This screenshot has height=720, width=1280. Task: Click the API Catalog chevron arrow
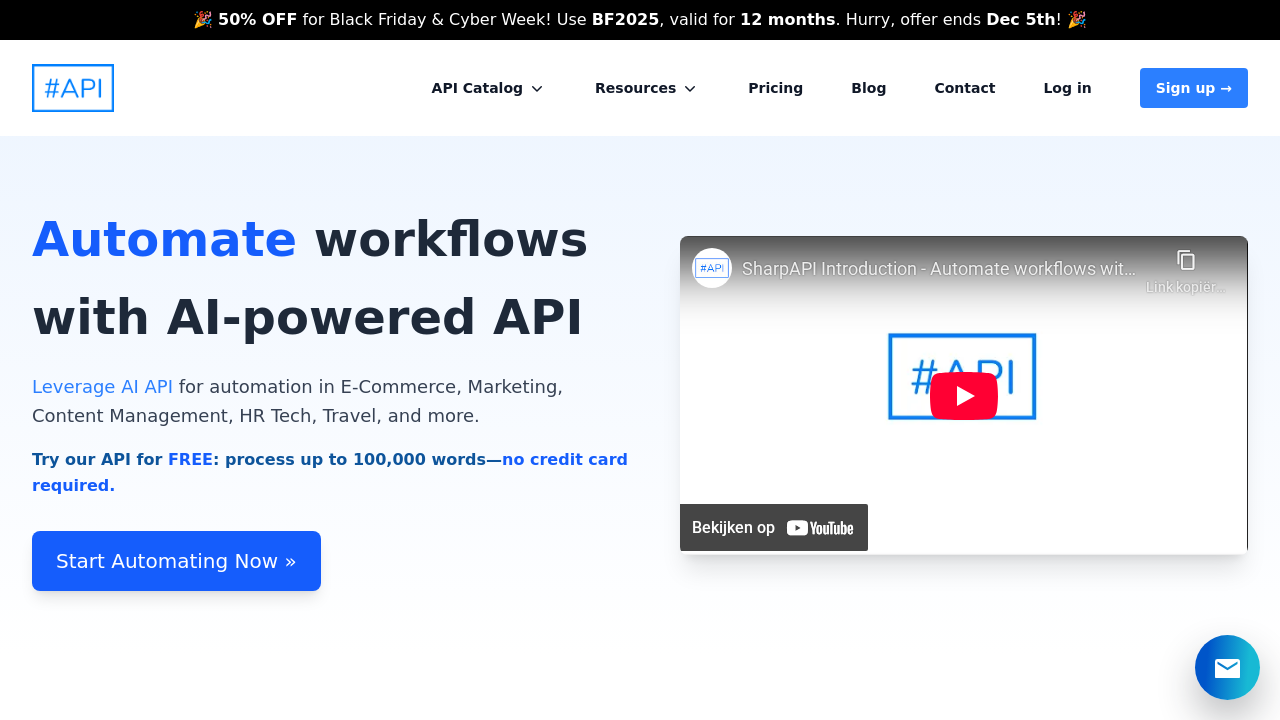tap(537, 89)
